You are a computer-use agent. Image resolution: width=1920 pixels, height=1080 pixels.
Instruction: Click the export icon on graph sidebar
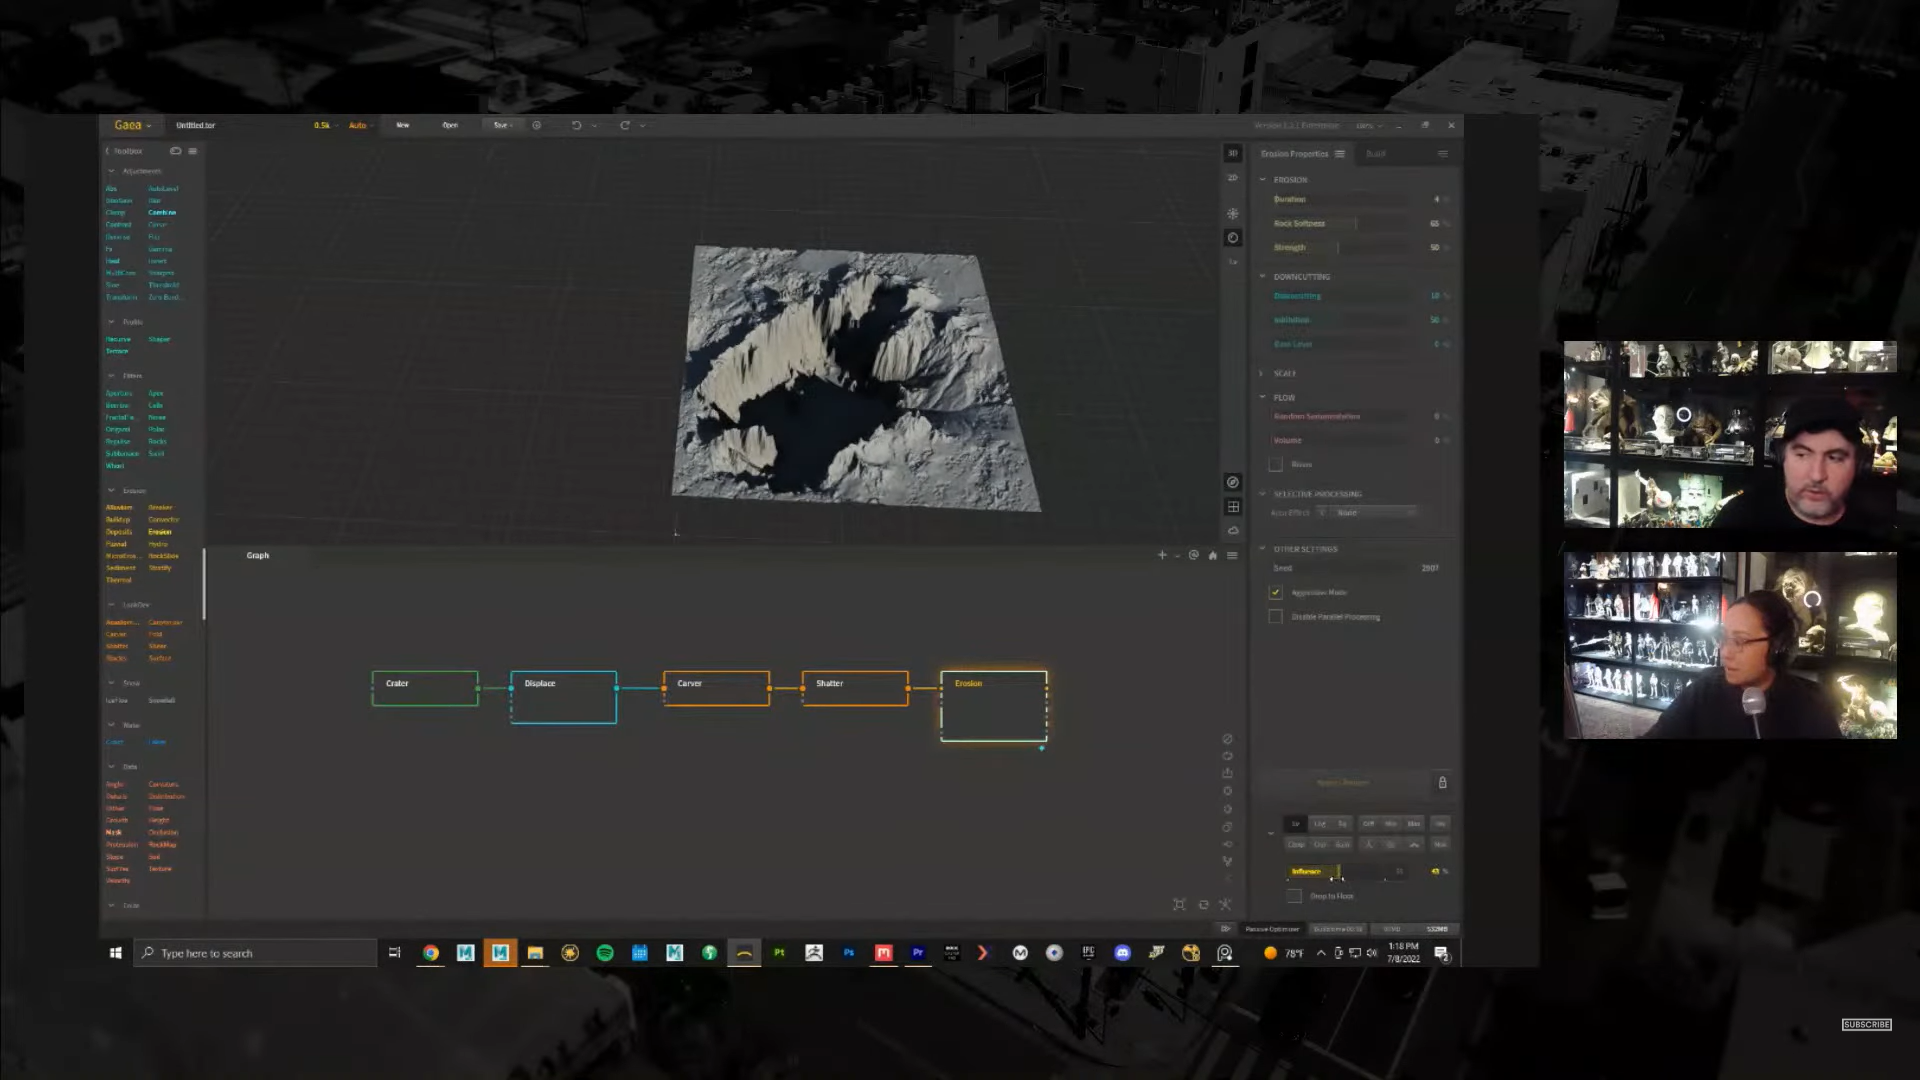point(1227,773)
